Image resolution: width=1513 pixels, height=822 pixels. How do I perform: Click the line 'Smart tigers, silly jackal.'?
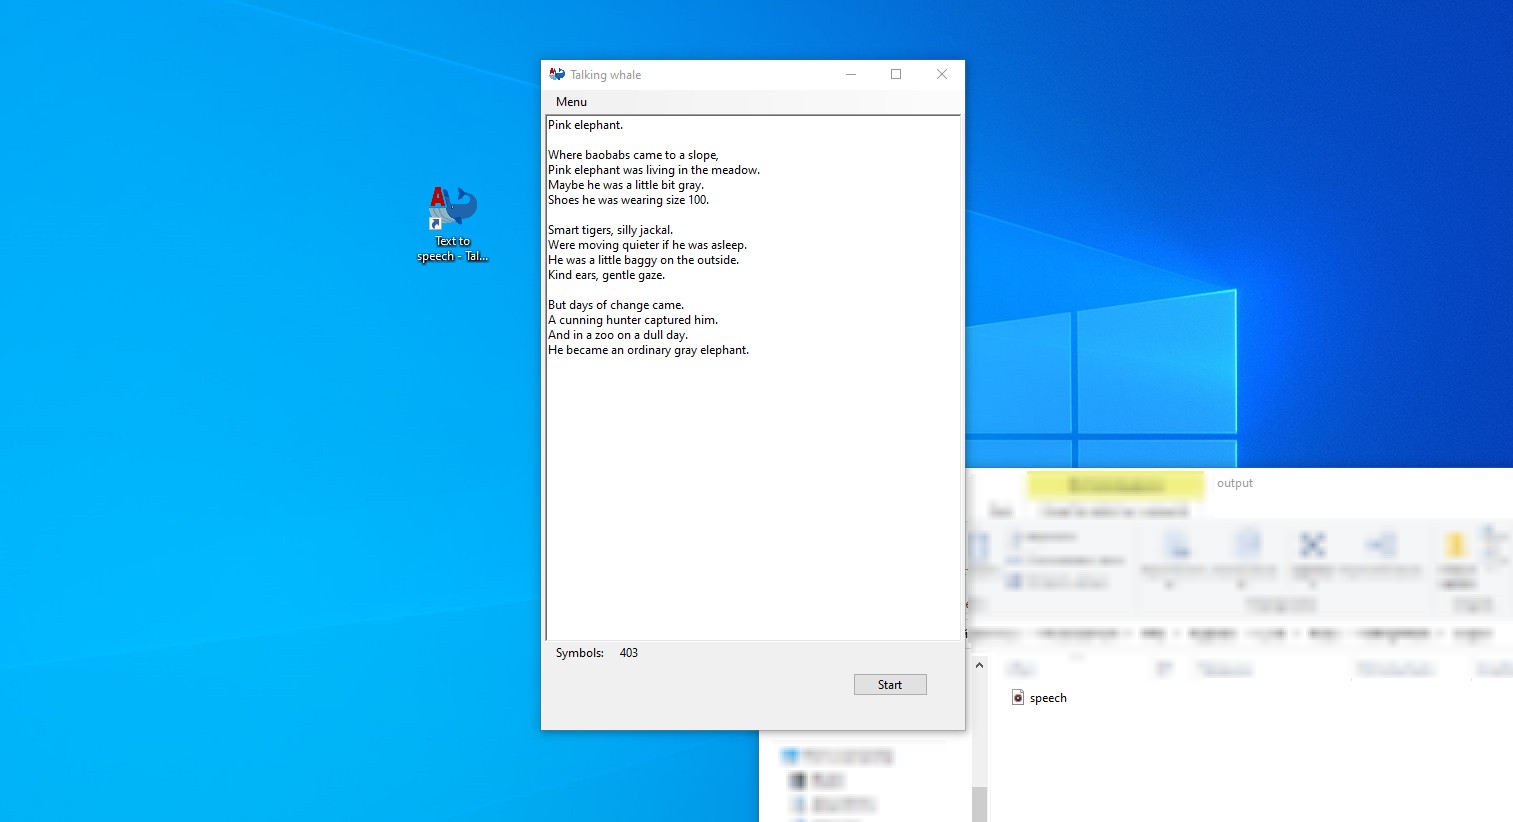tap(610, 230)
